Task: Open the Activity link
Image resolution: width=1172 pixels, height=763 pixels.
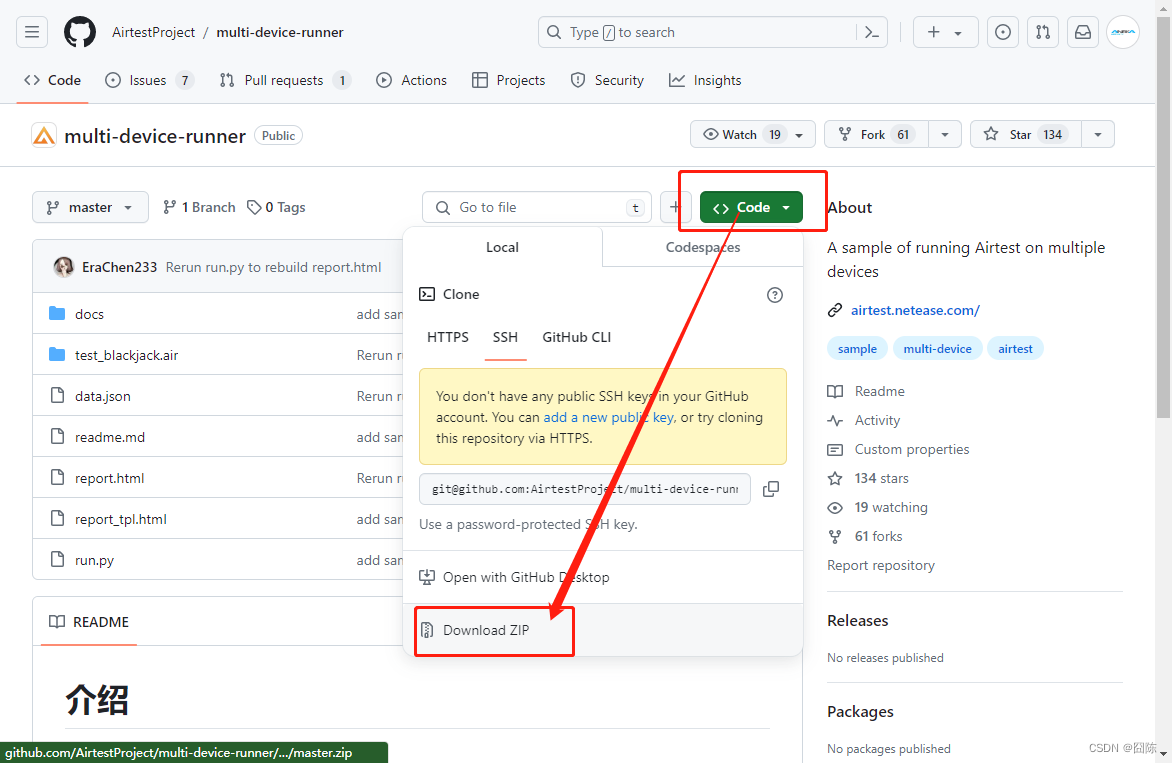Action: point(864,420)
